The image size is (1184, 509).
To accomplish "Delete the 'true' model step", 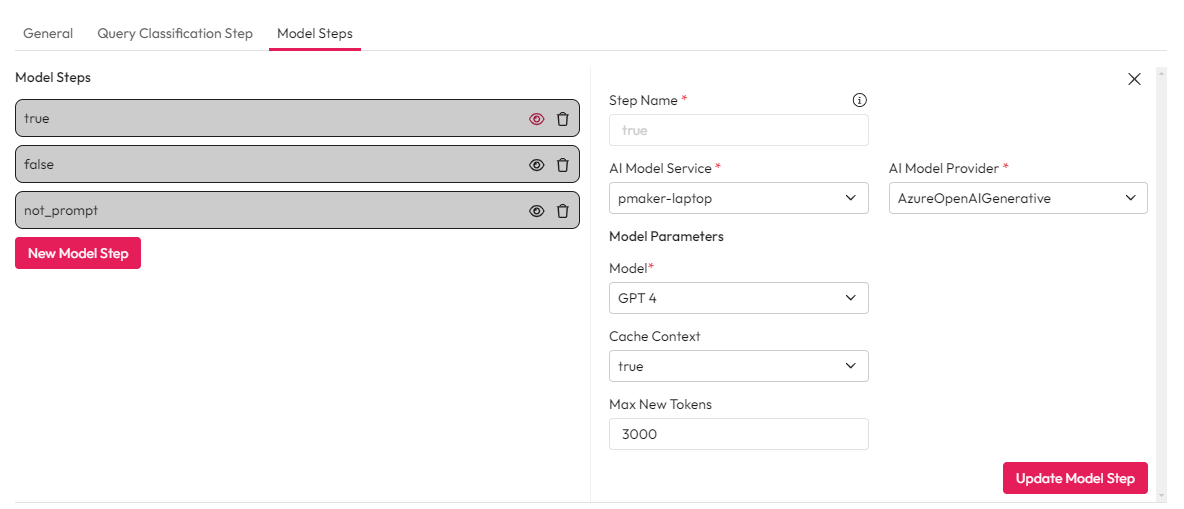I will click(563, 119).
